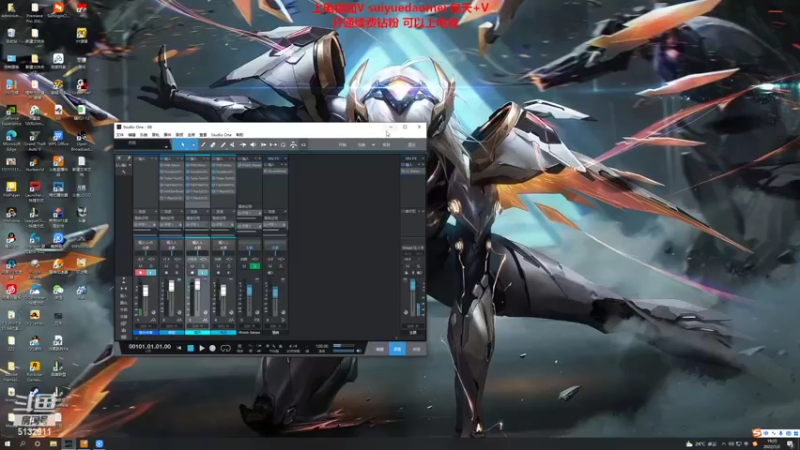
Task: Open the 文件 menu
Action: coord(120,135)
